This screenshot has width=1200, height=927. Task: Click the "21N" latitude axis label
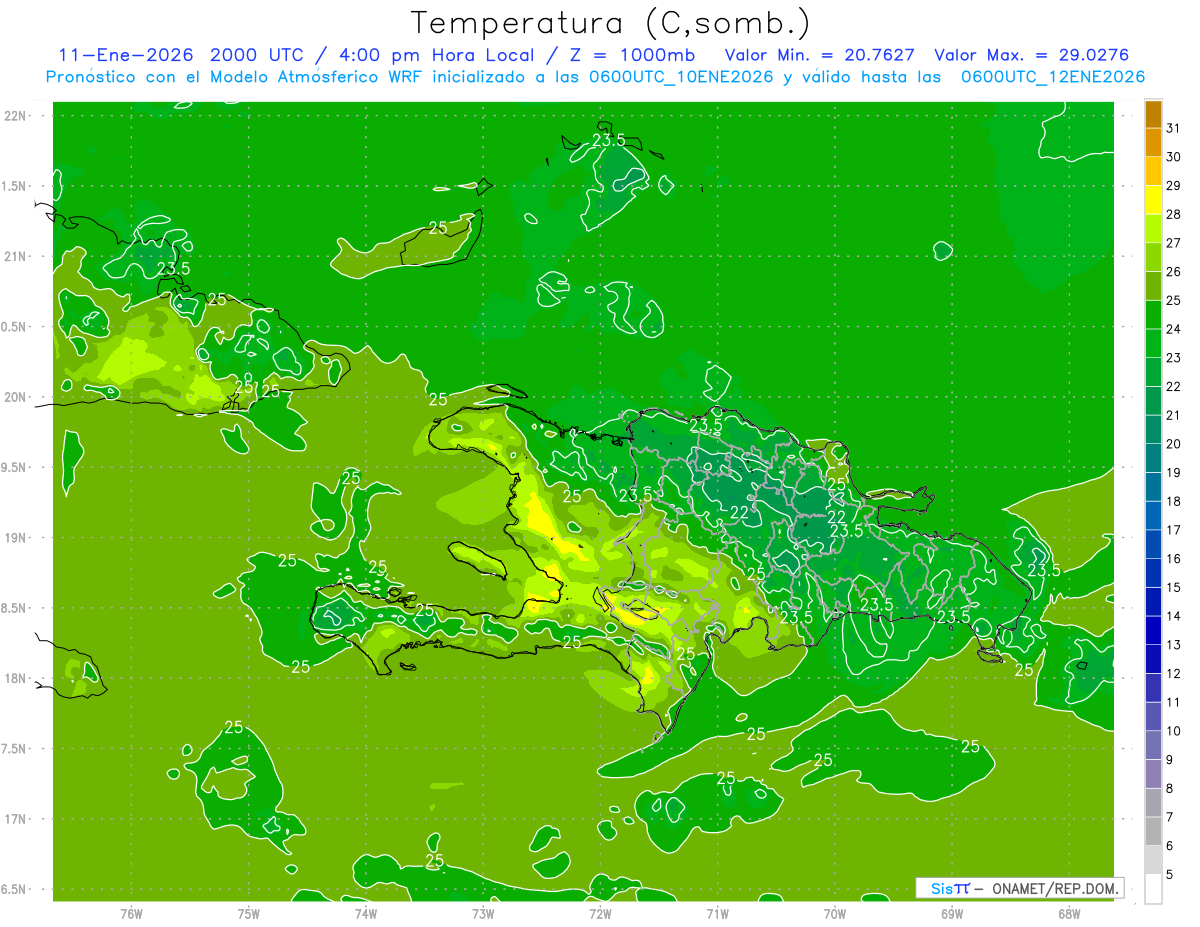pos(17,257)
